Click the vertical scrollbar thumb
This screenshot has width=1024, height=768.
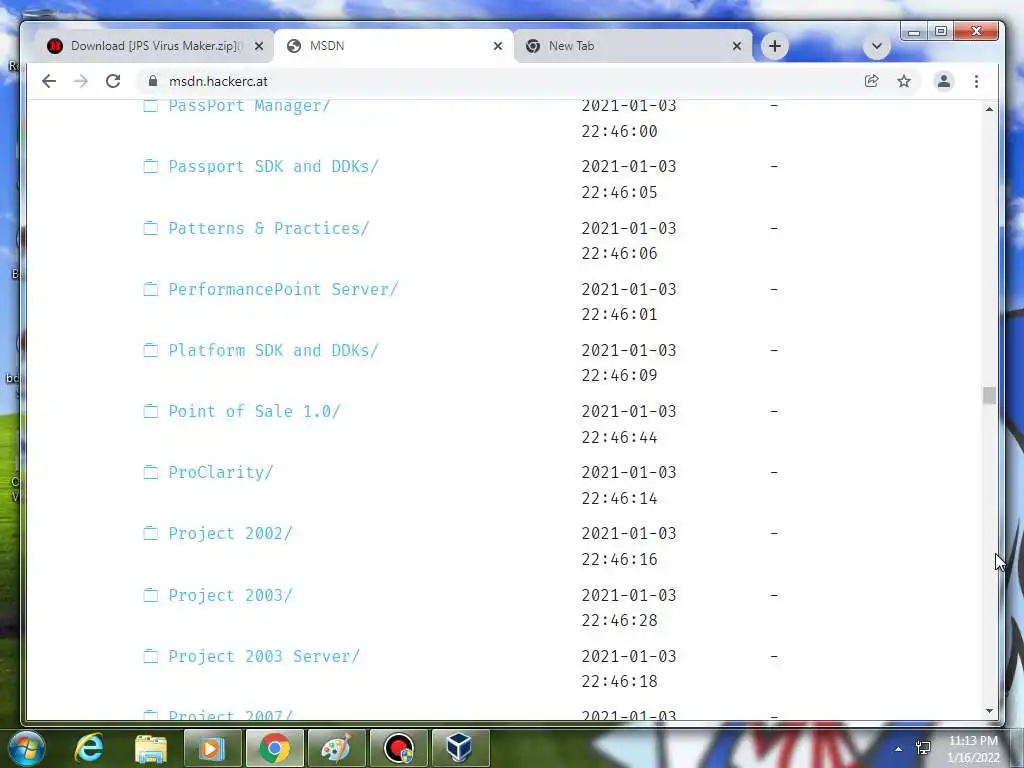click(989, 395)
